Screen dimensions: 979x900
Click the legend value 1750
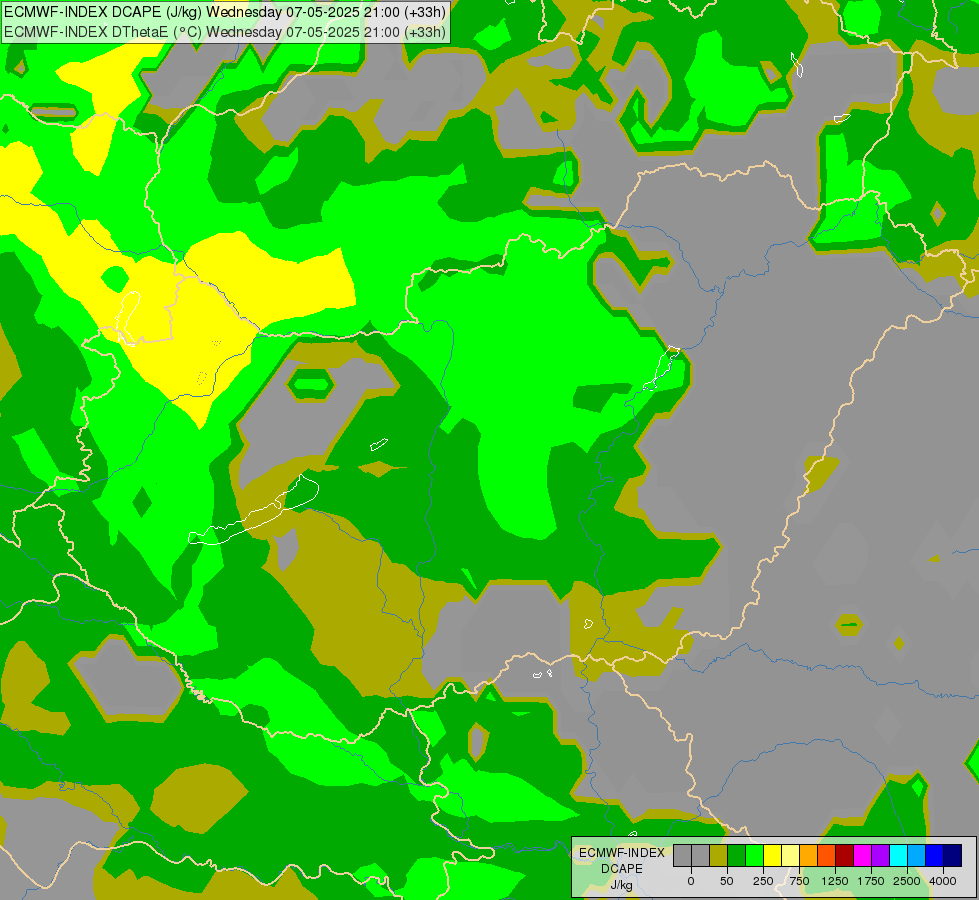tap(870, 881)
